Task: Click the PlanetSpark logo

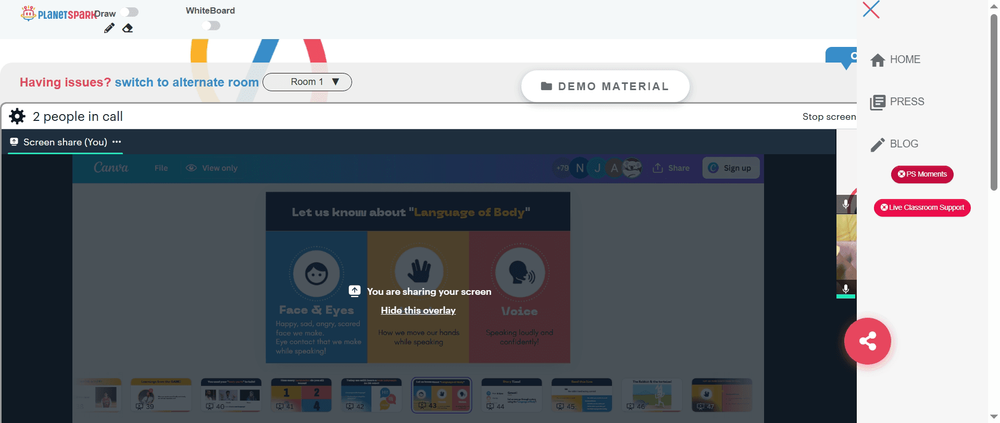Action: pos(58,13)
